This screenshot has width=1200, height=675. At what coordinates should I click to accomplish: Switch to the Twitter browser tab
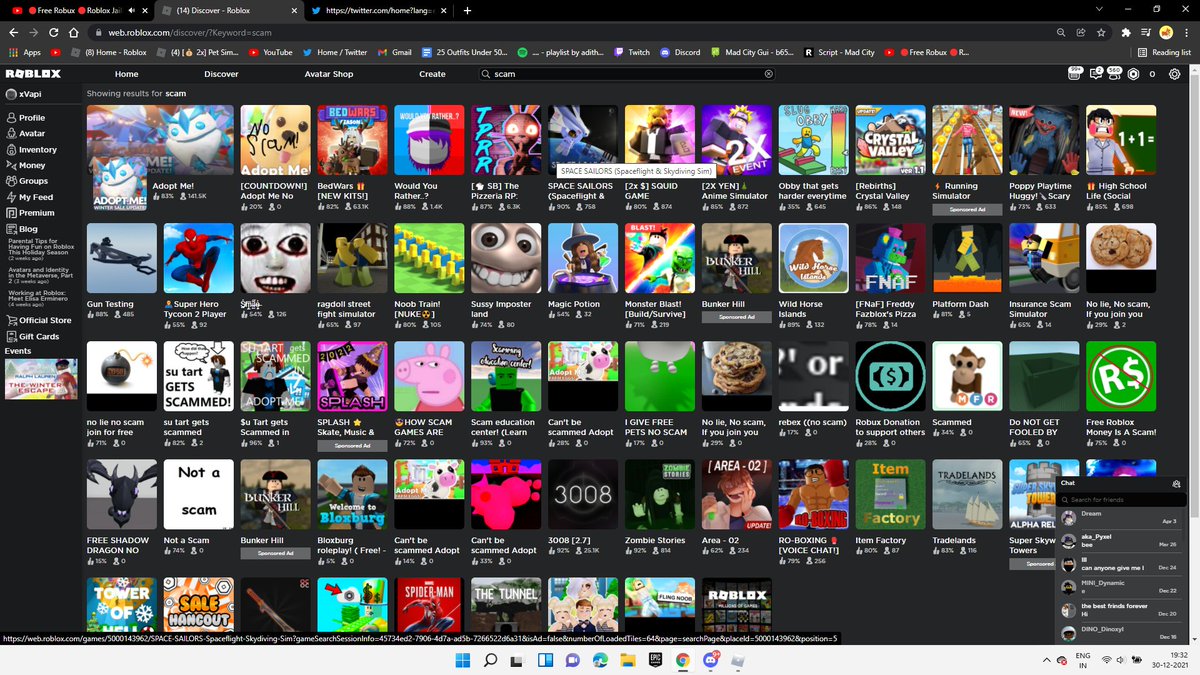coord(377,10)
